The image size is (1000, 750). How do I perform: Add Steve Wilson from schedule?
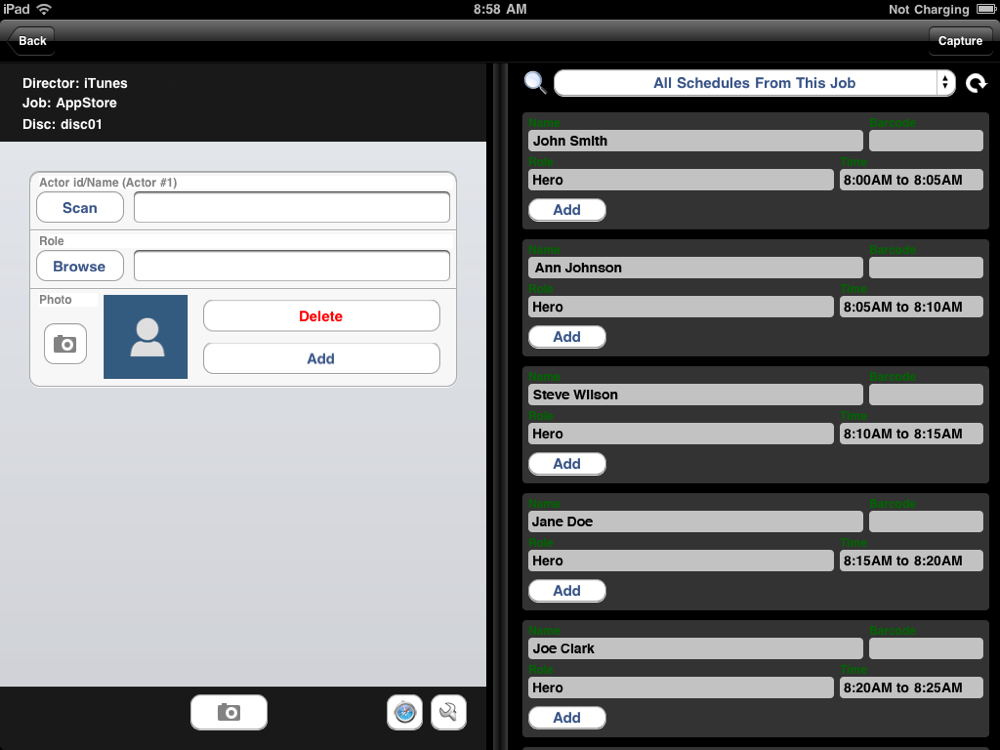click(567, 464)
